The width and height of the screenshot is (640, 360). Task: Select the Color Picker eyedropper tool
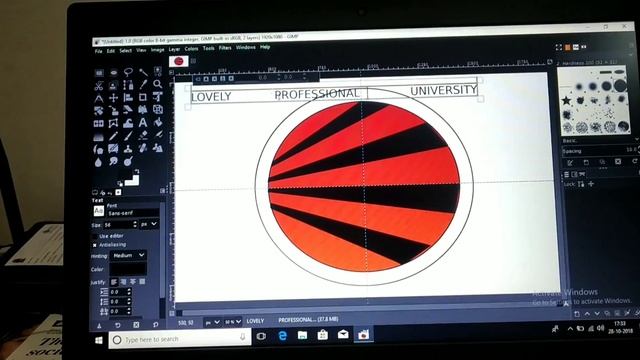click(143, 84)
